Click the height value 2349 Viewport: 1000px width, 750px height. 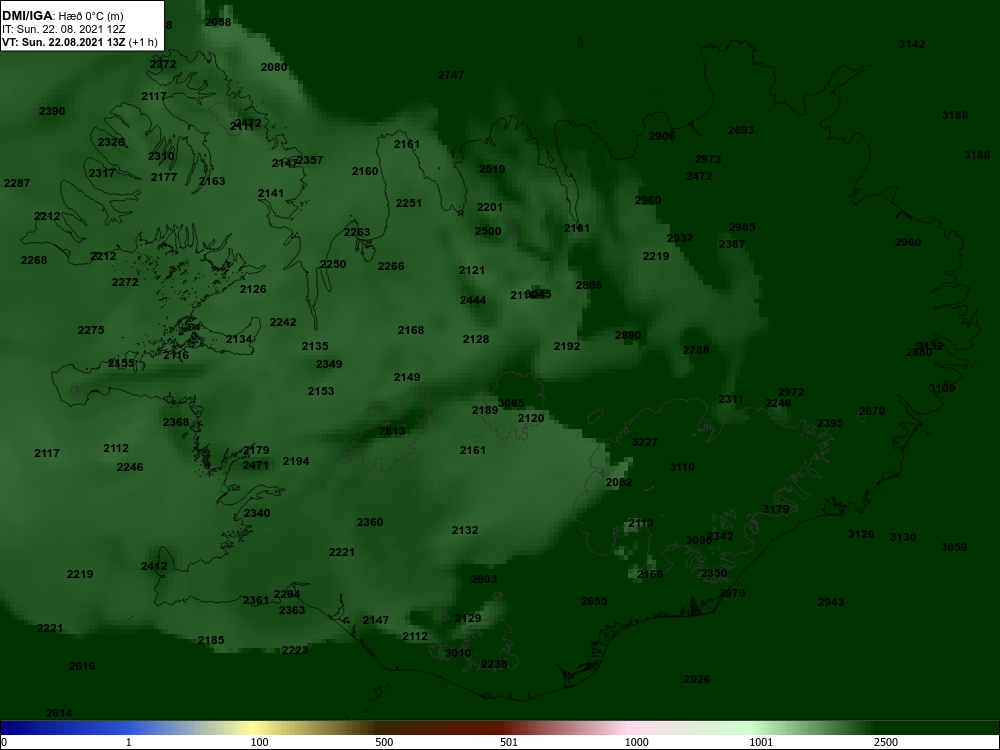329,364
